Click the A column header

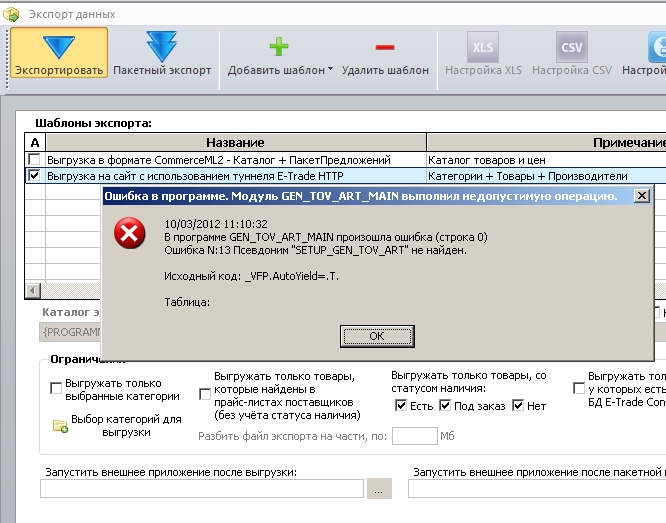point(35,142)
